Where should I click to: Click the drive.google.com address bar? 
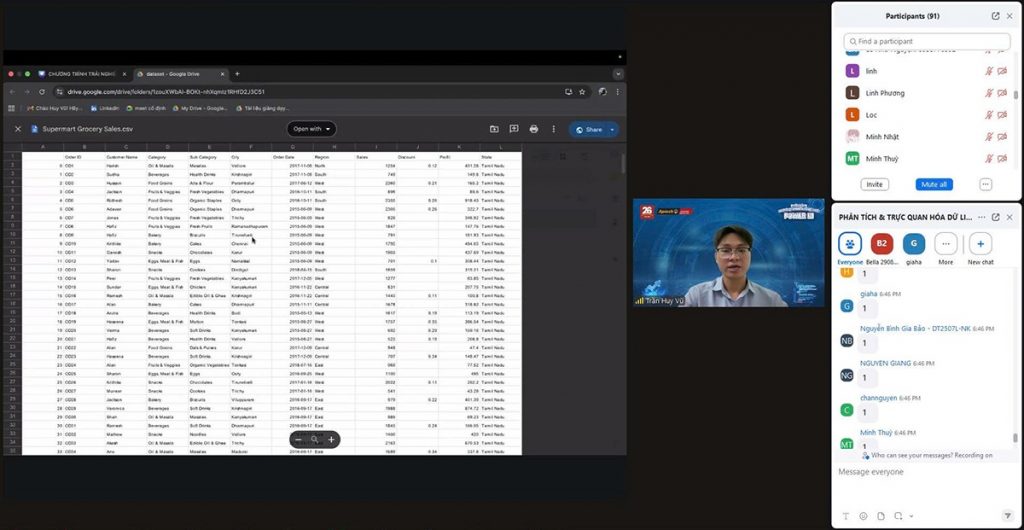tap(307, 92)
